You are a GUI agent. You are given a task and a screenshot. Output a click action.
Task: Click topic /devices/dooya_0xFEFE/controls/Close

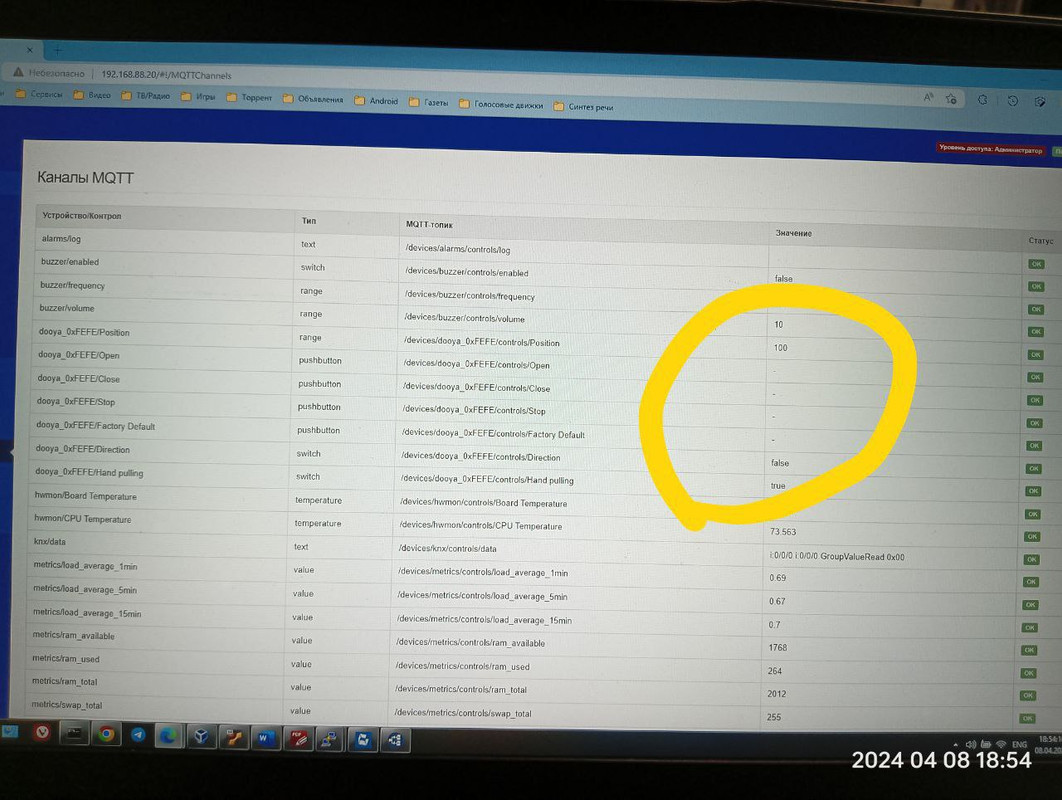click(x=477, y=387)
